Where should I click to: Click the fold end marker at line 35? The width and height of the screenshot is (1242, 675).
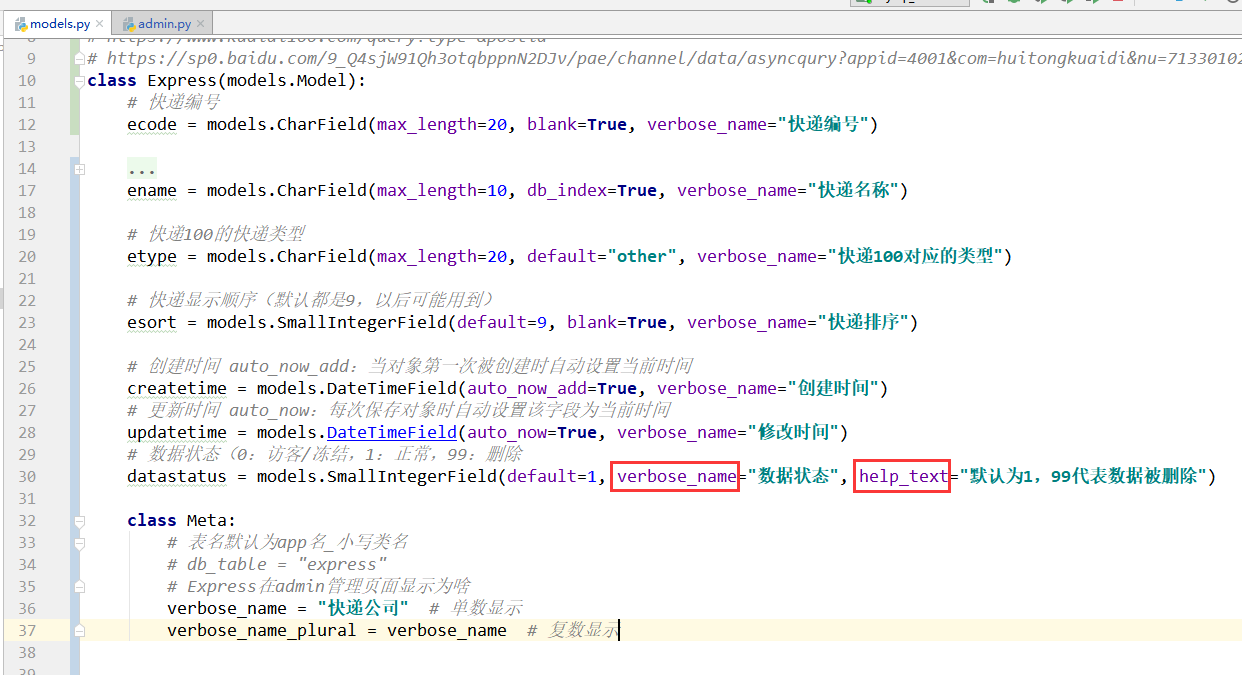click(79, 586)
